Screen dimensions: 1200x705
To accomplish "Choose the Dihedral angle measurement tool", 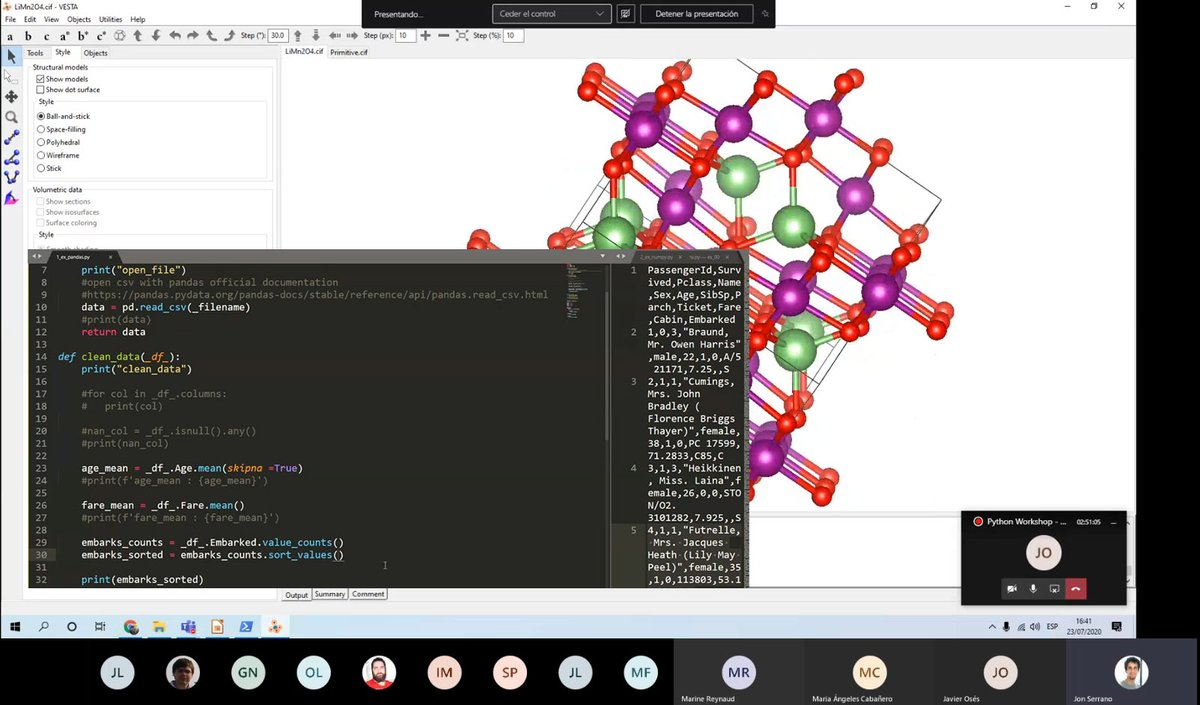I will (12, 177).
